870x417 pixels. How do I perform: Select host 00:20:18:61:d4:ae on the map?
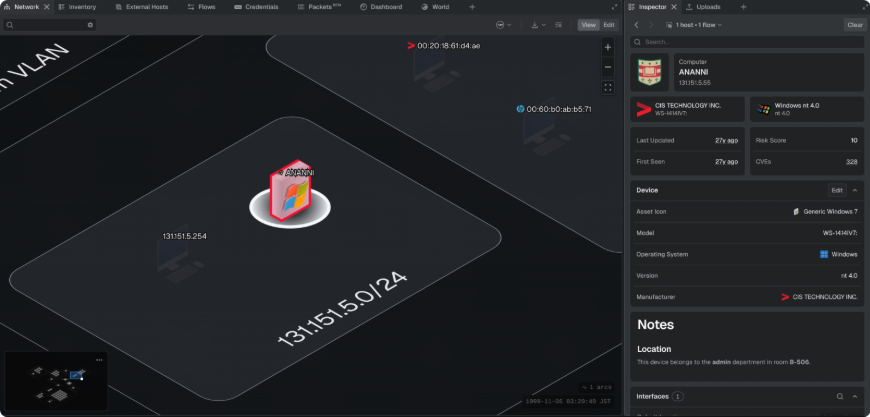point(438,67)
